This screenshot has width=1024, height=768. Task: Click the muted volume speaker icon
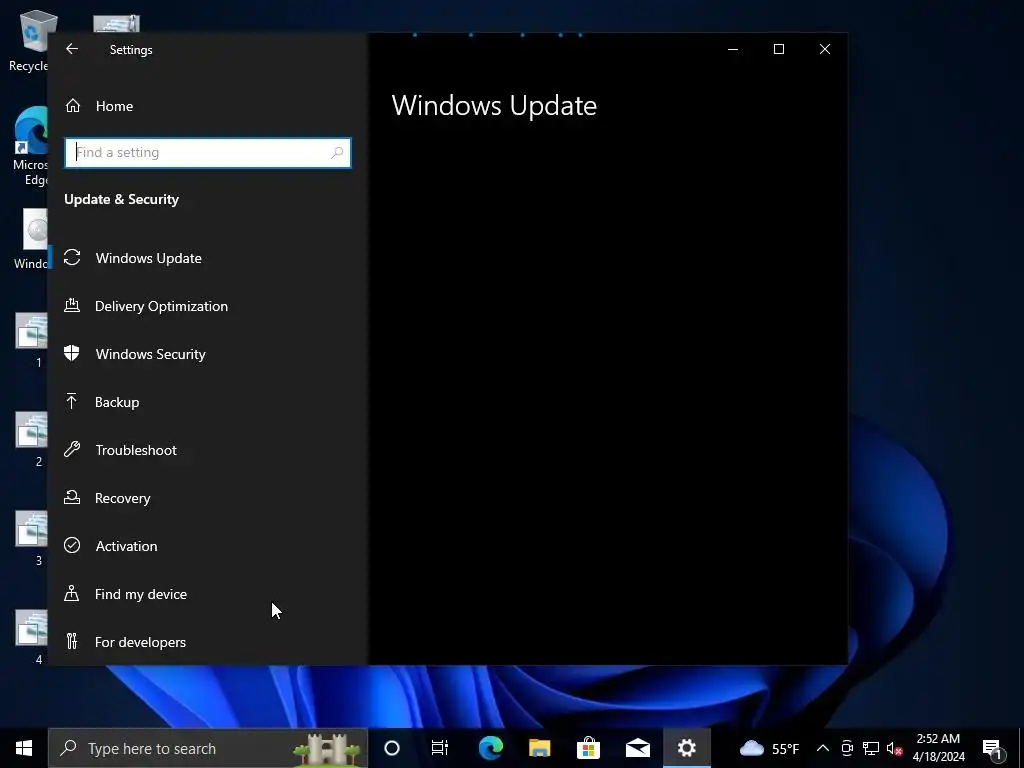[x=894, y=748]
